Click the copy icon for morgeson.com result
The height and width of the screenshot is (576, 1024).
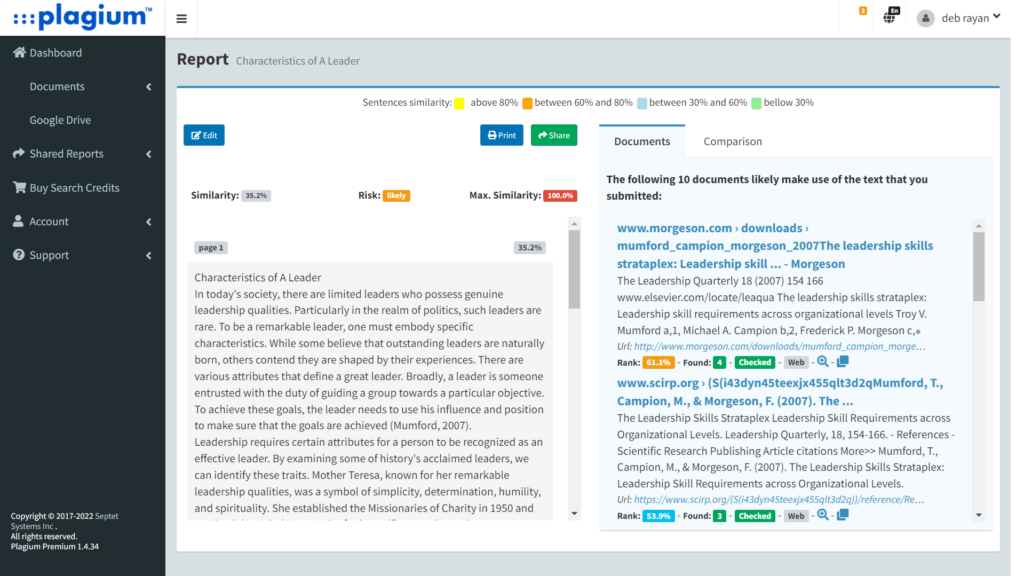click(842, 362)
